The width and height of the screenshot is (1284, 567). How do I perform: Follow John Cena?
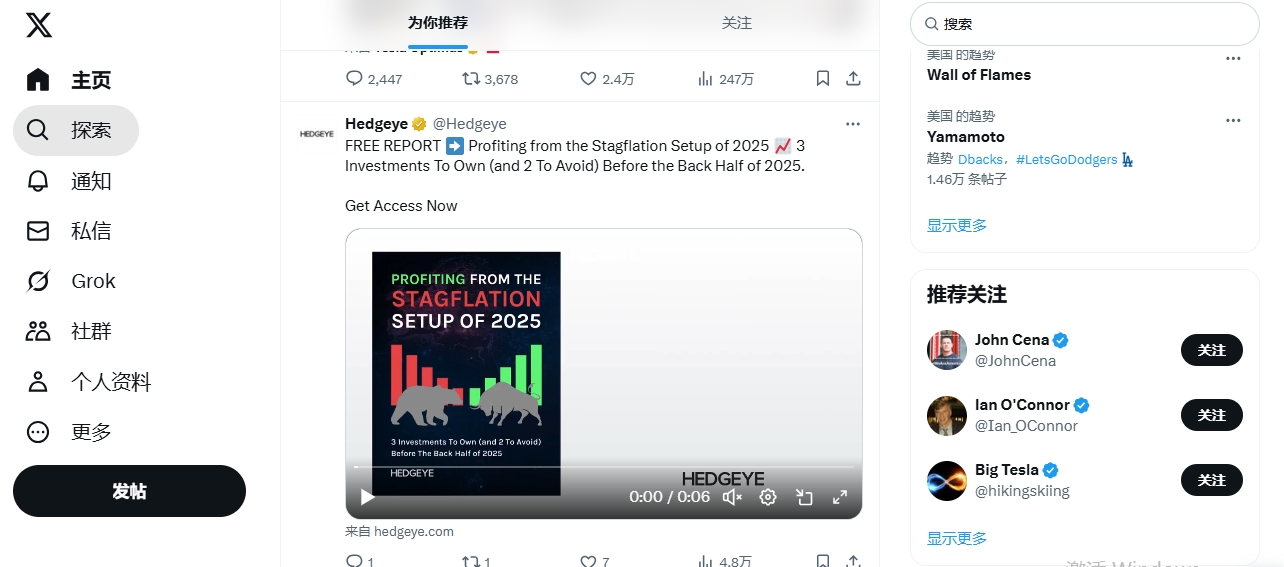pos(1211,350)
